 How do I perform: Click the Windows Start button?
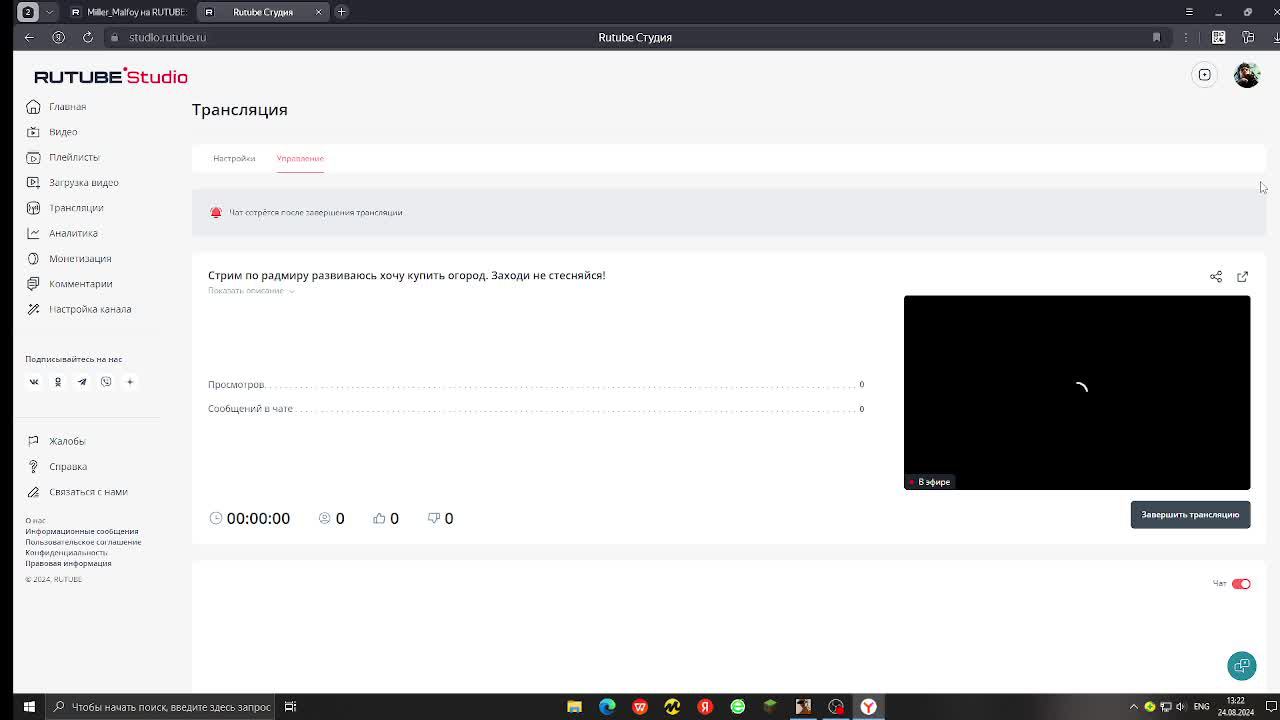29,707
